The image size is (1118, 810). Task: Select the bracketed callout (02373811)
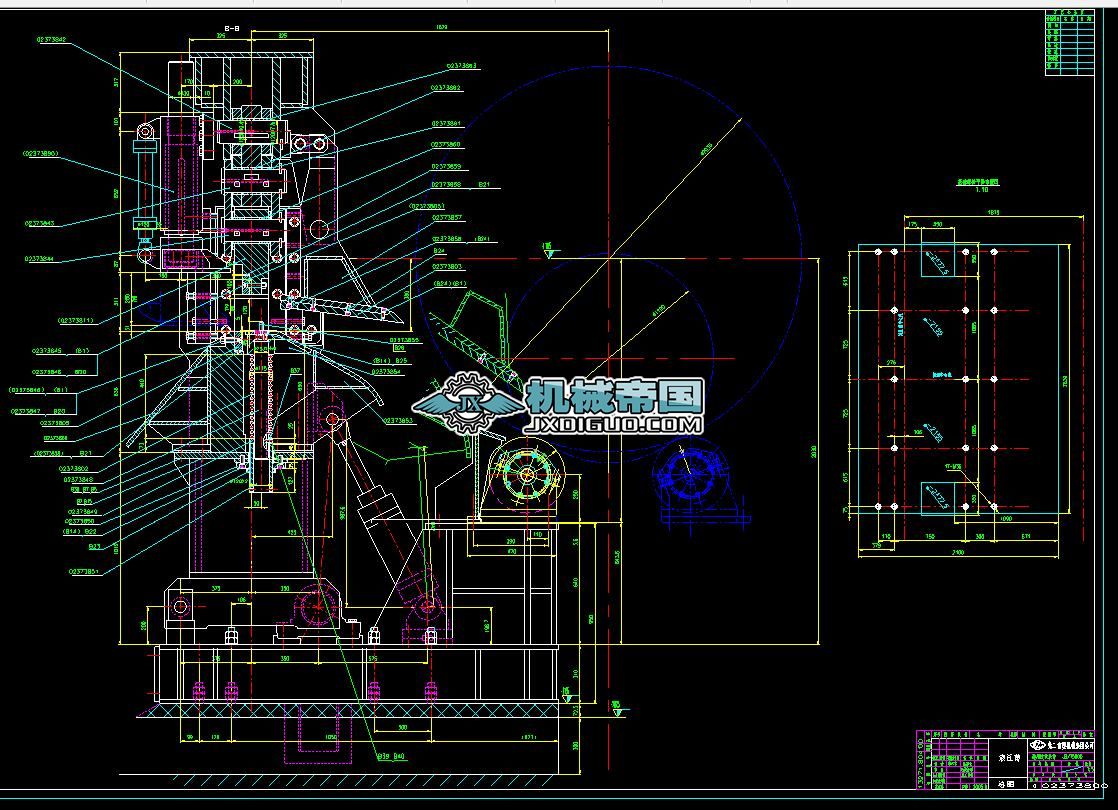pos(76,320)
